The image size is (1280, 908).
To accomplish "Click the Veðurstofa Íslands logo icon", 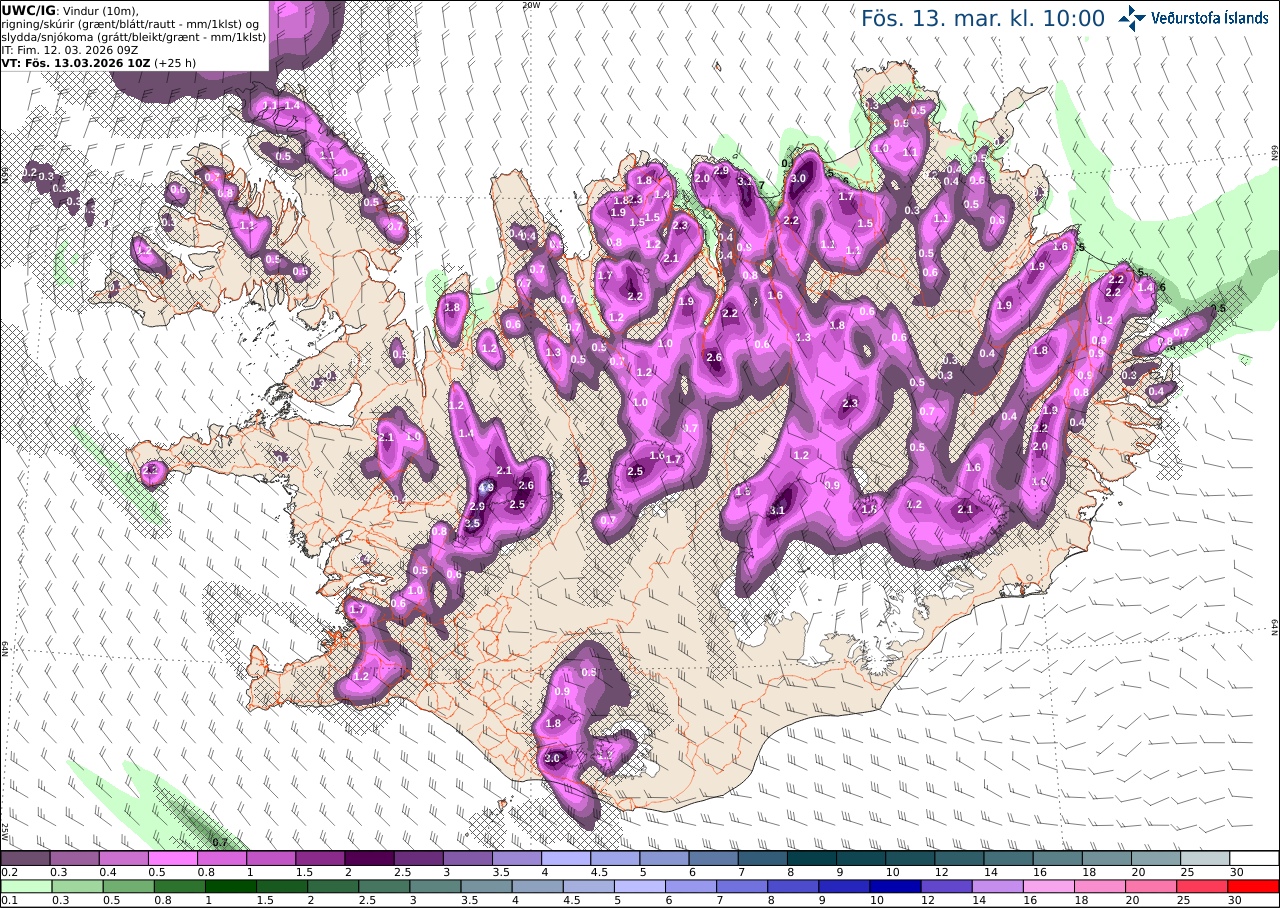I will click(x=1132, y=18).
